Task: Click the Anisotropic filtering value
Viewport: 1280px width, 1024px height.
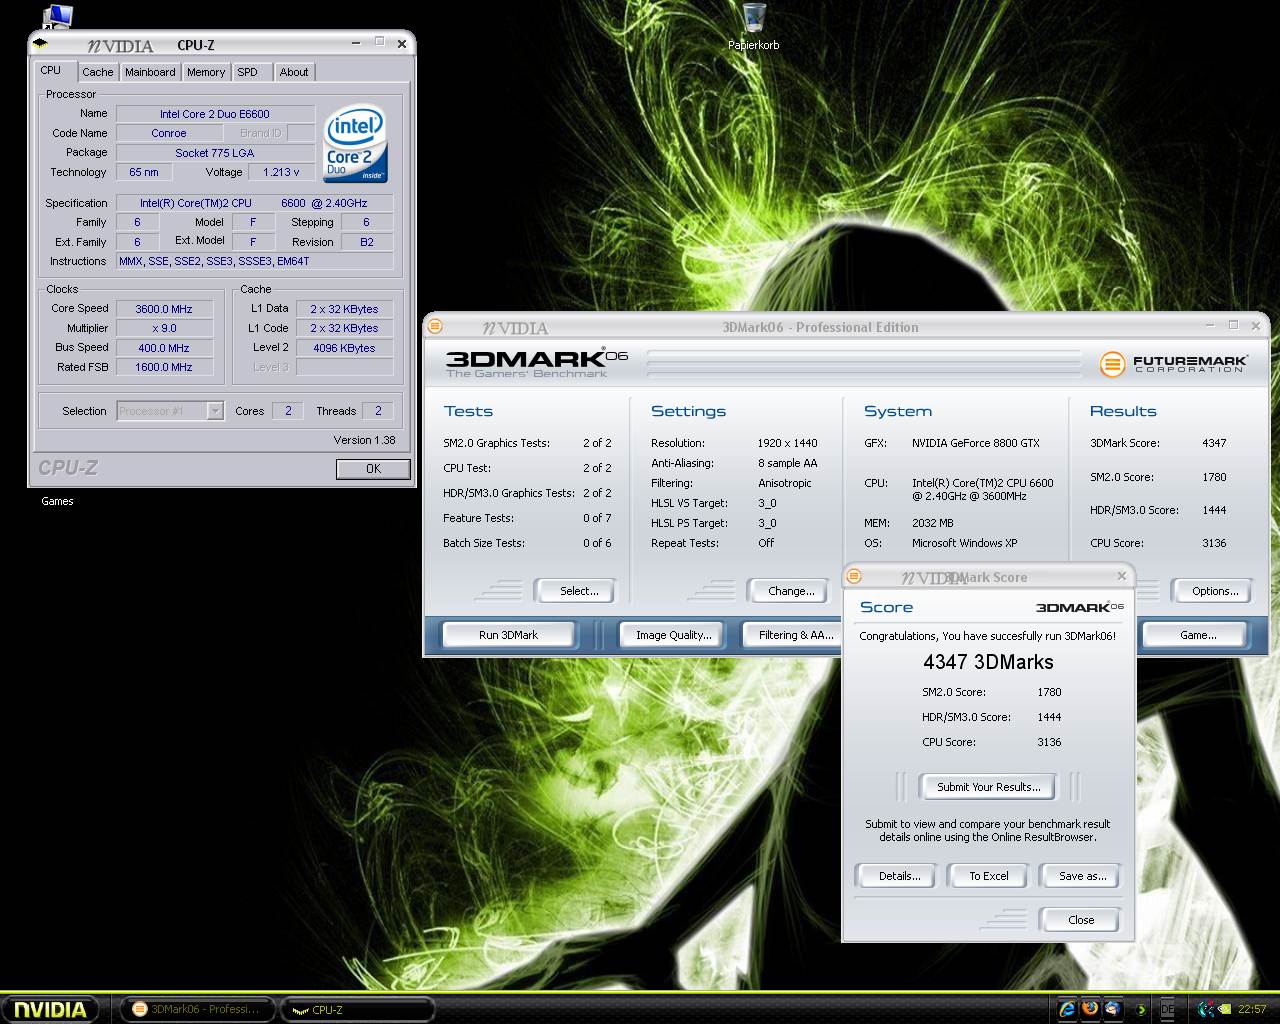Action: coord(785,483)
